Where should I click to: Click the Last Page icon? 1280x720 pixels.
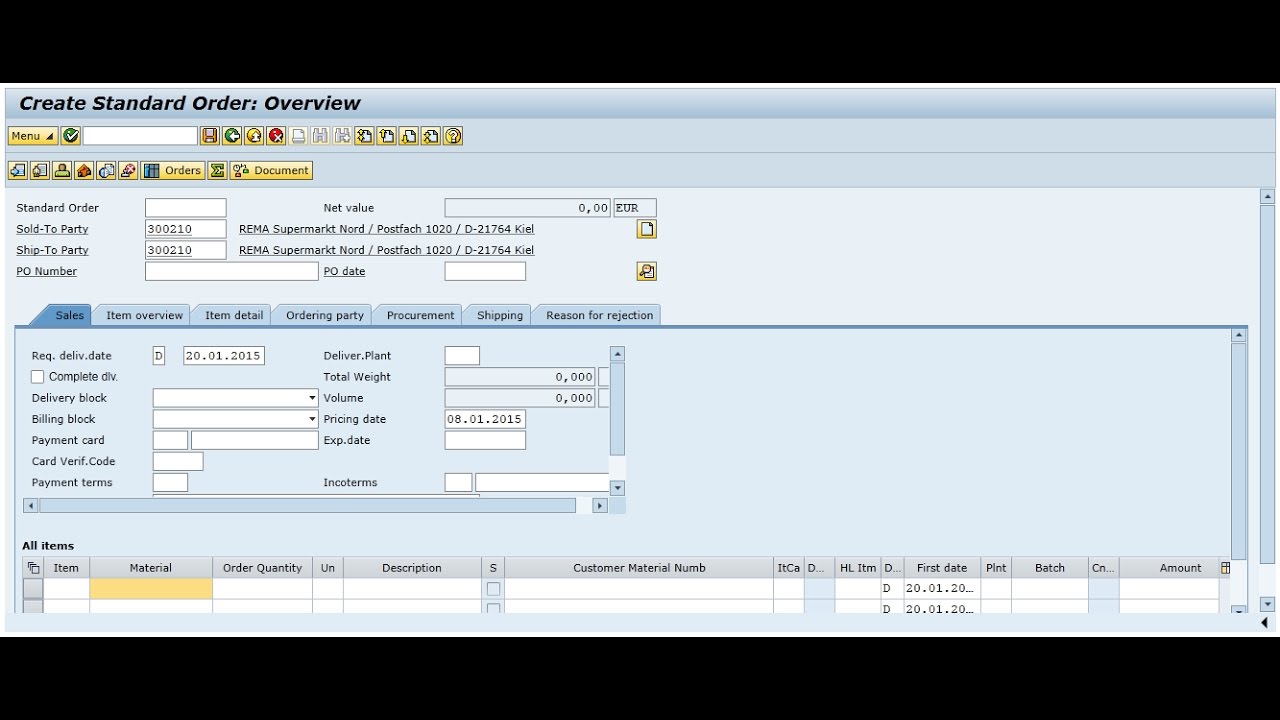[x=430, y=136]
